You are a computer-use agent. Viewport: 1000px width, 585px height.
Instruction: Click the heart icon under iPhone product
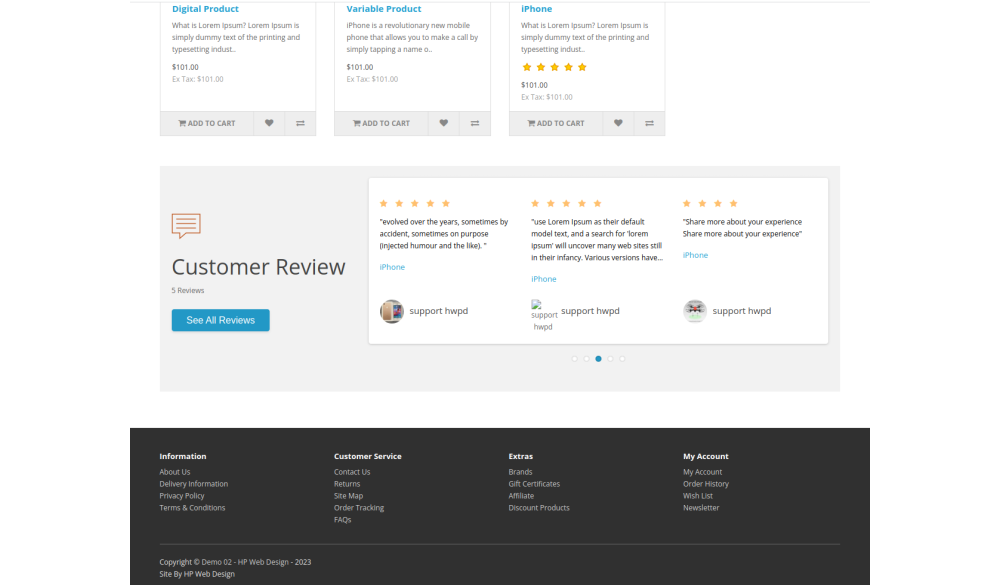(x=618, y=123)
